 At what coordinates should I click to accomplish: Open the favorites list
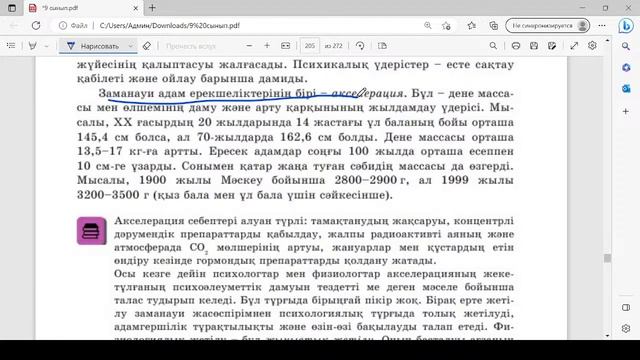(471, 25)
